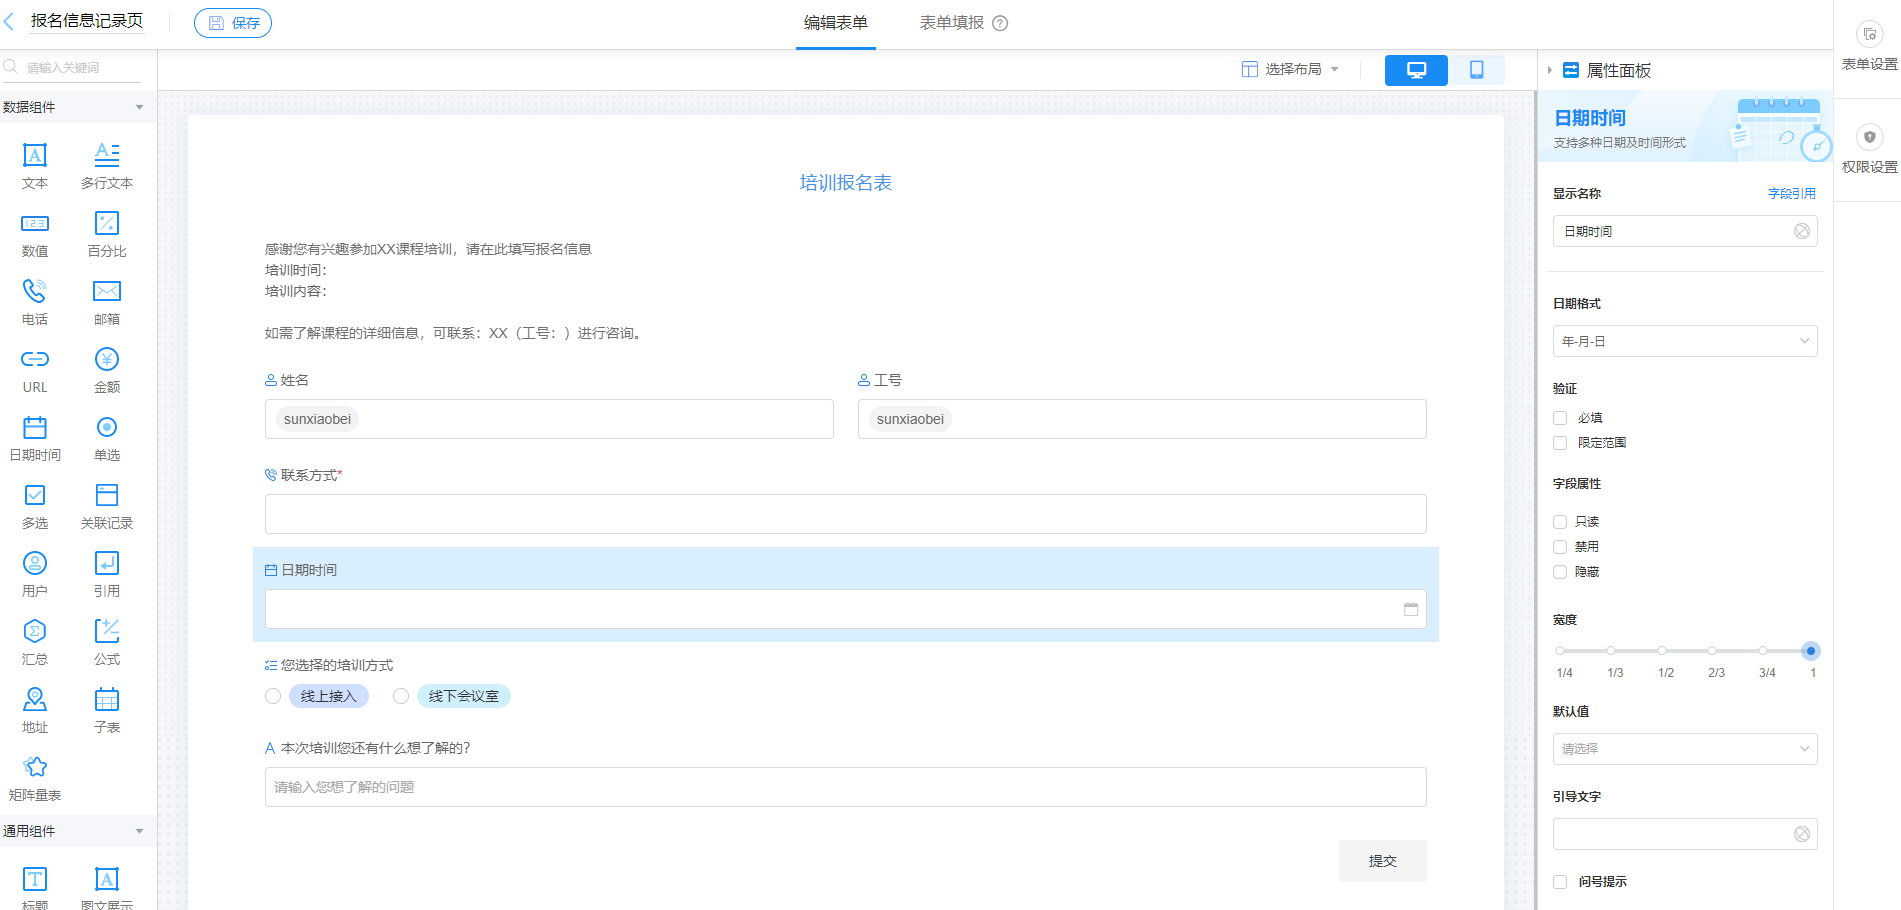Collapse the 数据组件 section
The image size is (1901, 910).
click(x=140, y=106)
